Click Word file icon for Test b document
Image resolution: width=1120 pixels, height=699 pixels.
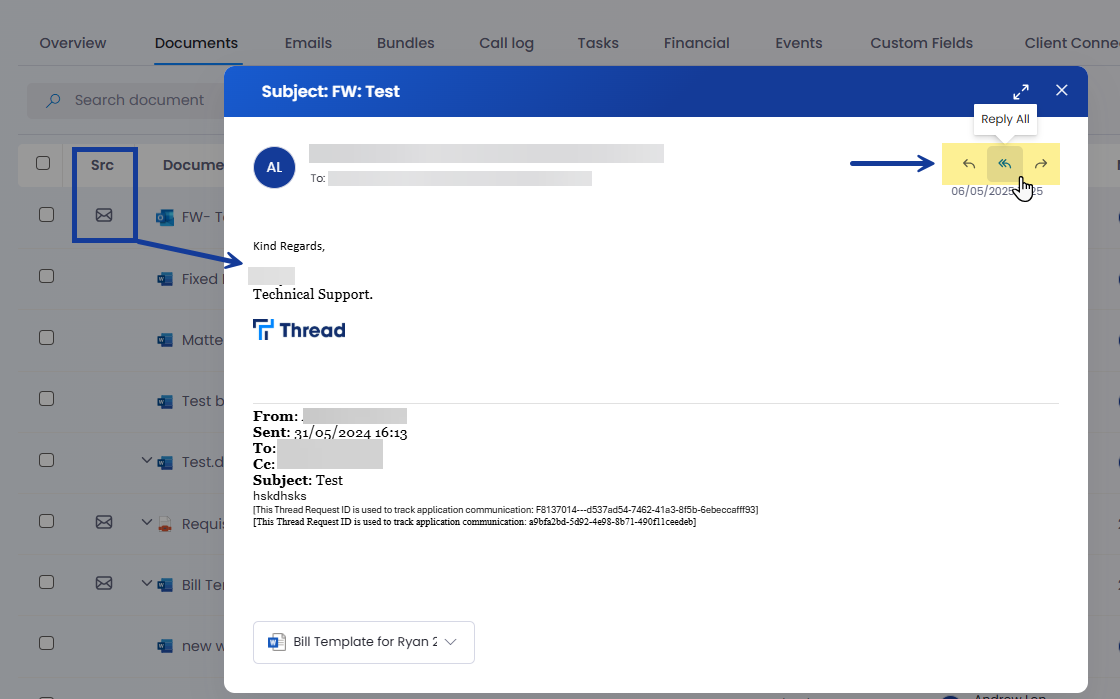(x=165, y=401)
